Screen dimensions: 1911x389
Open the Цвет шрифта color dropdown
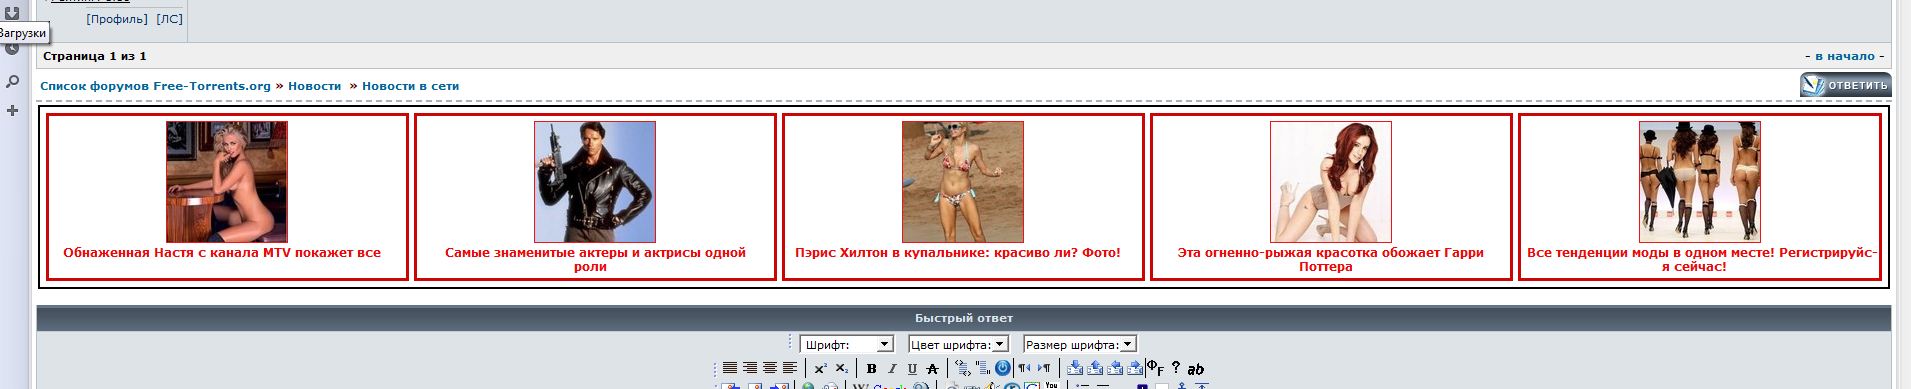point(958,344)
